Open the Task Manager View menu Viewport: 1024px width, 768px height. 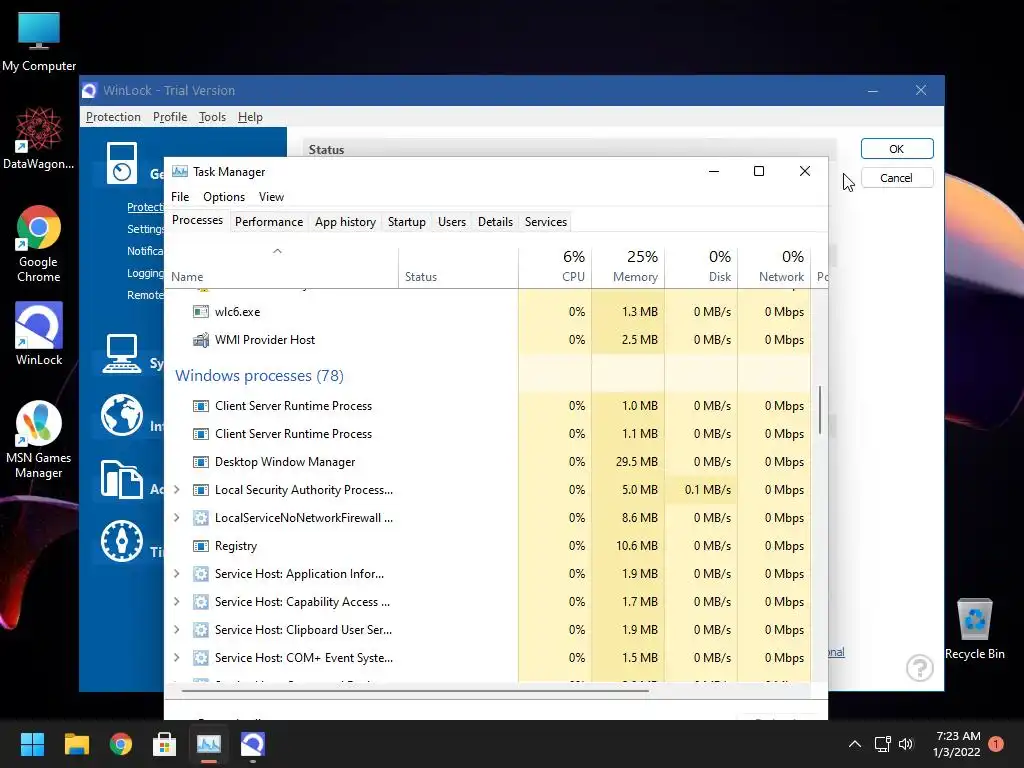coord(271,197)
